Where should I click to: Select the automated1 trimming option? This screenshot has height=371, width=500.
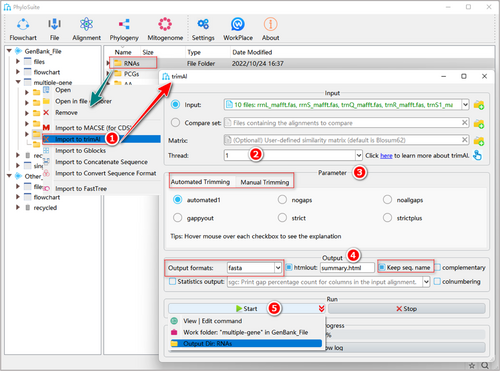pyautogui.click(x=177, y=200)
